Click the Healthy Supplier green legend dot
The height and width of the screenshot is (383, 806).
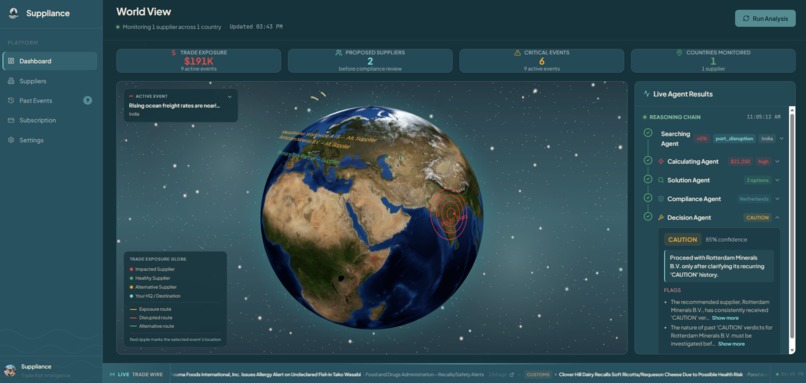pyautogui.click(x=132, y=278)
